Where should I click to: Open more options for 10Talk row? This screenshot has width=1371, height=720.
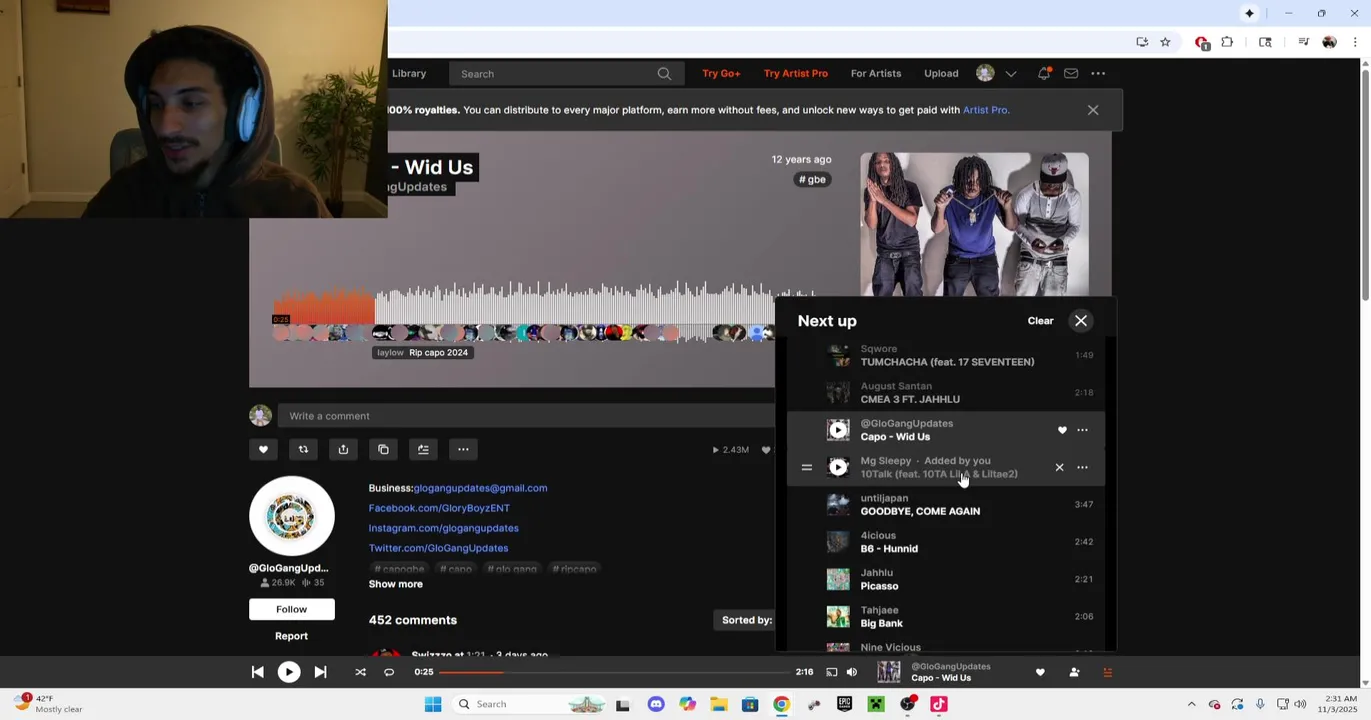pyautogui.click(x=1082, y=467)
